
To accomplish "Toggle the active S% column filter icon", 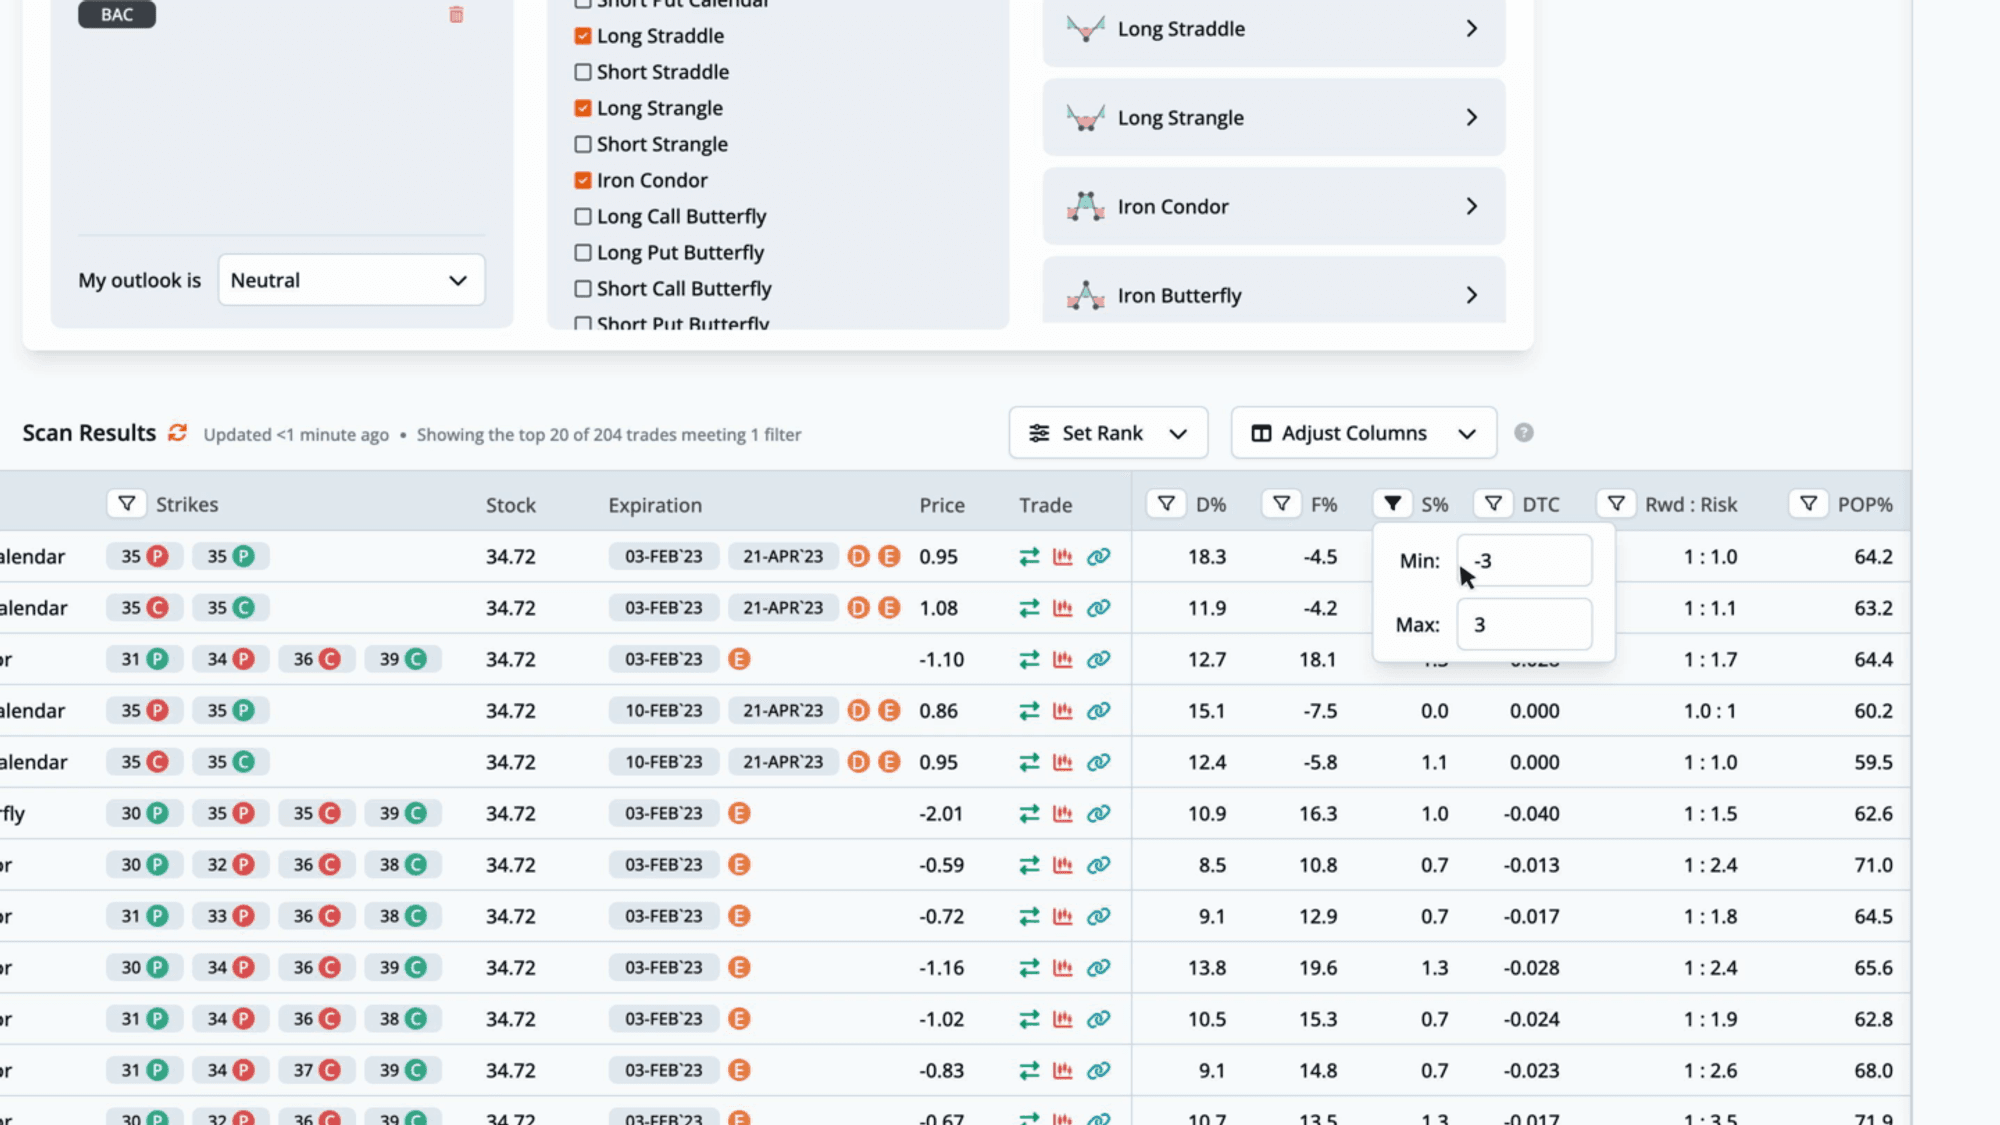I will (x=1392, y=504).
